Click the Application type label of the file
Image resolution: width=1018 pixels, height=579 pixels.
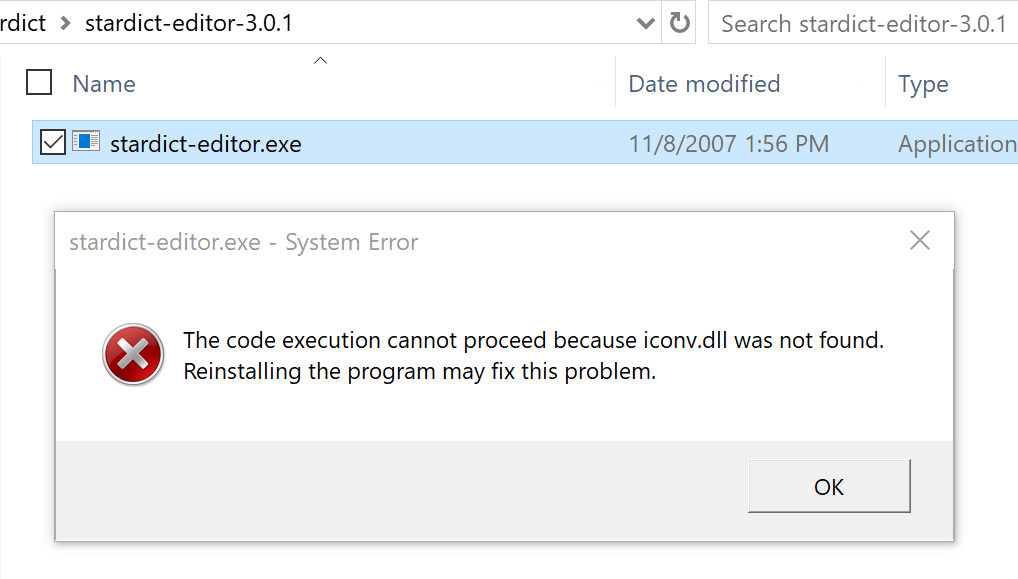point(956,142)
